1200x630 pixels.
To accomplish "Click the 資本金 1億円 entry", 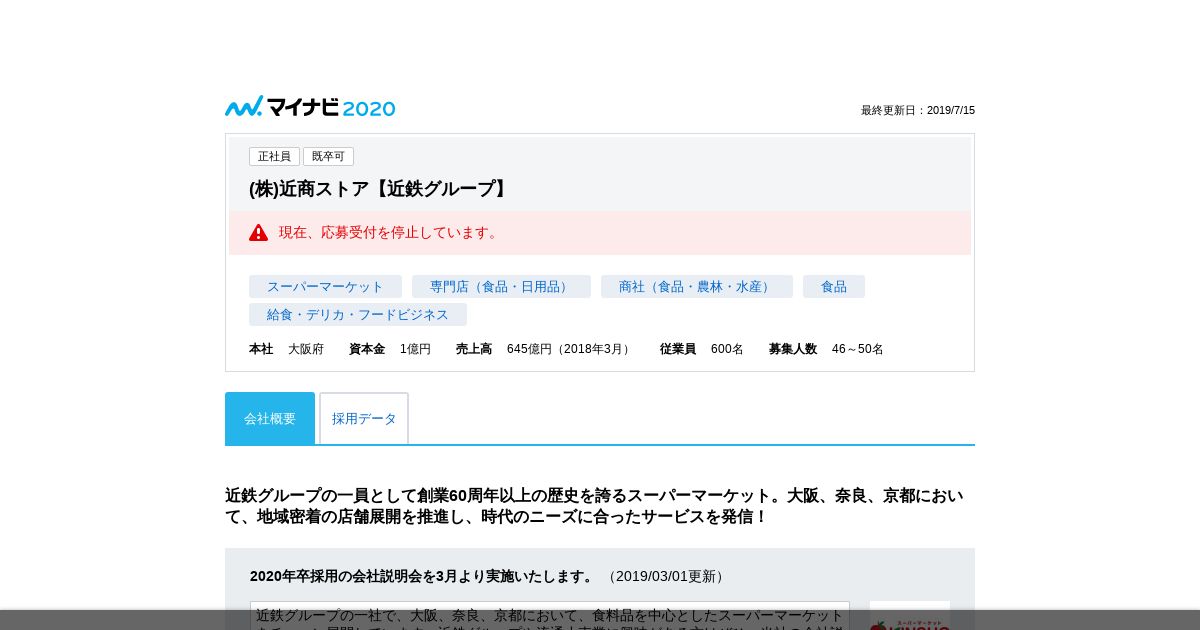I will tap(390, 349).
